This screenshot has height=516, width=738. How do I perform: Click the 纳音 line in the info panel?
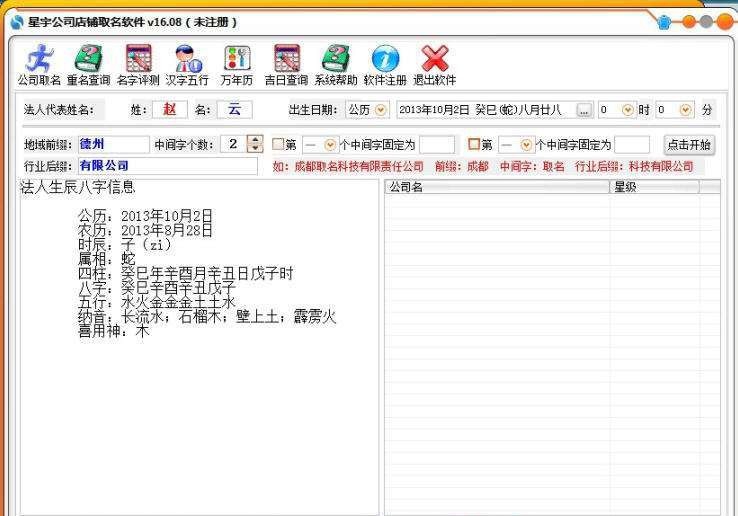pos(207,316)
